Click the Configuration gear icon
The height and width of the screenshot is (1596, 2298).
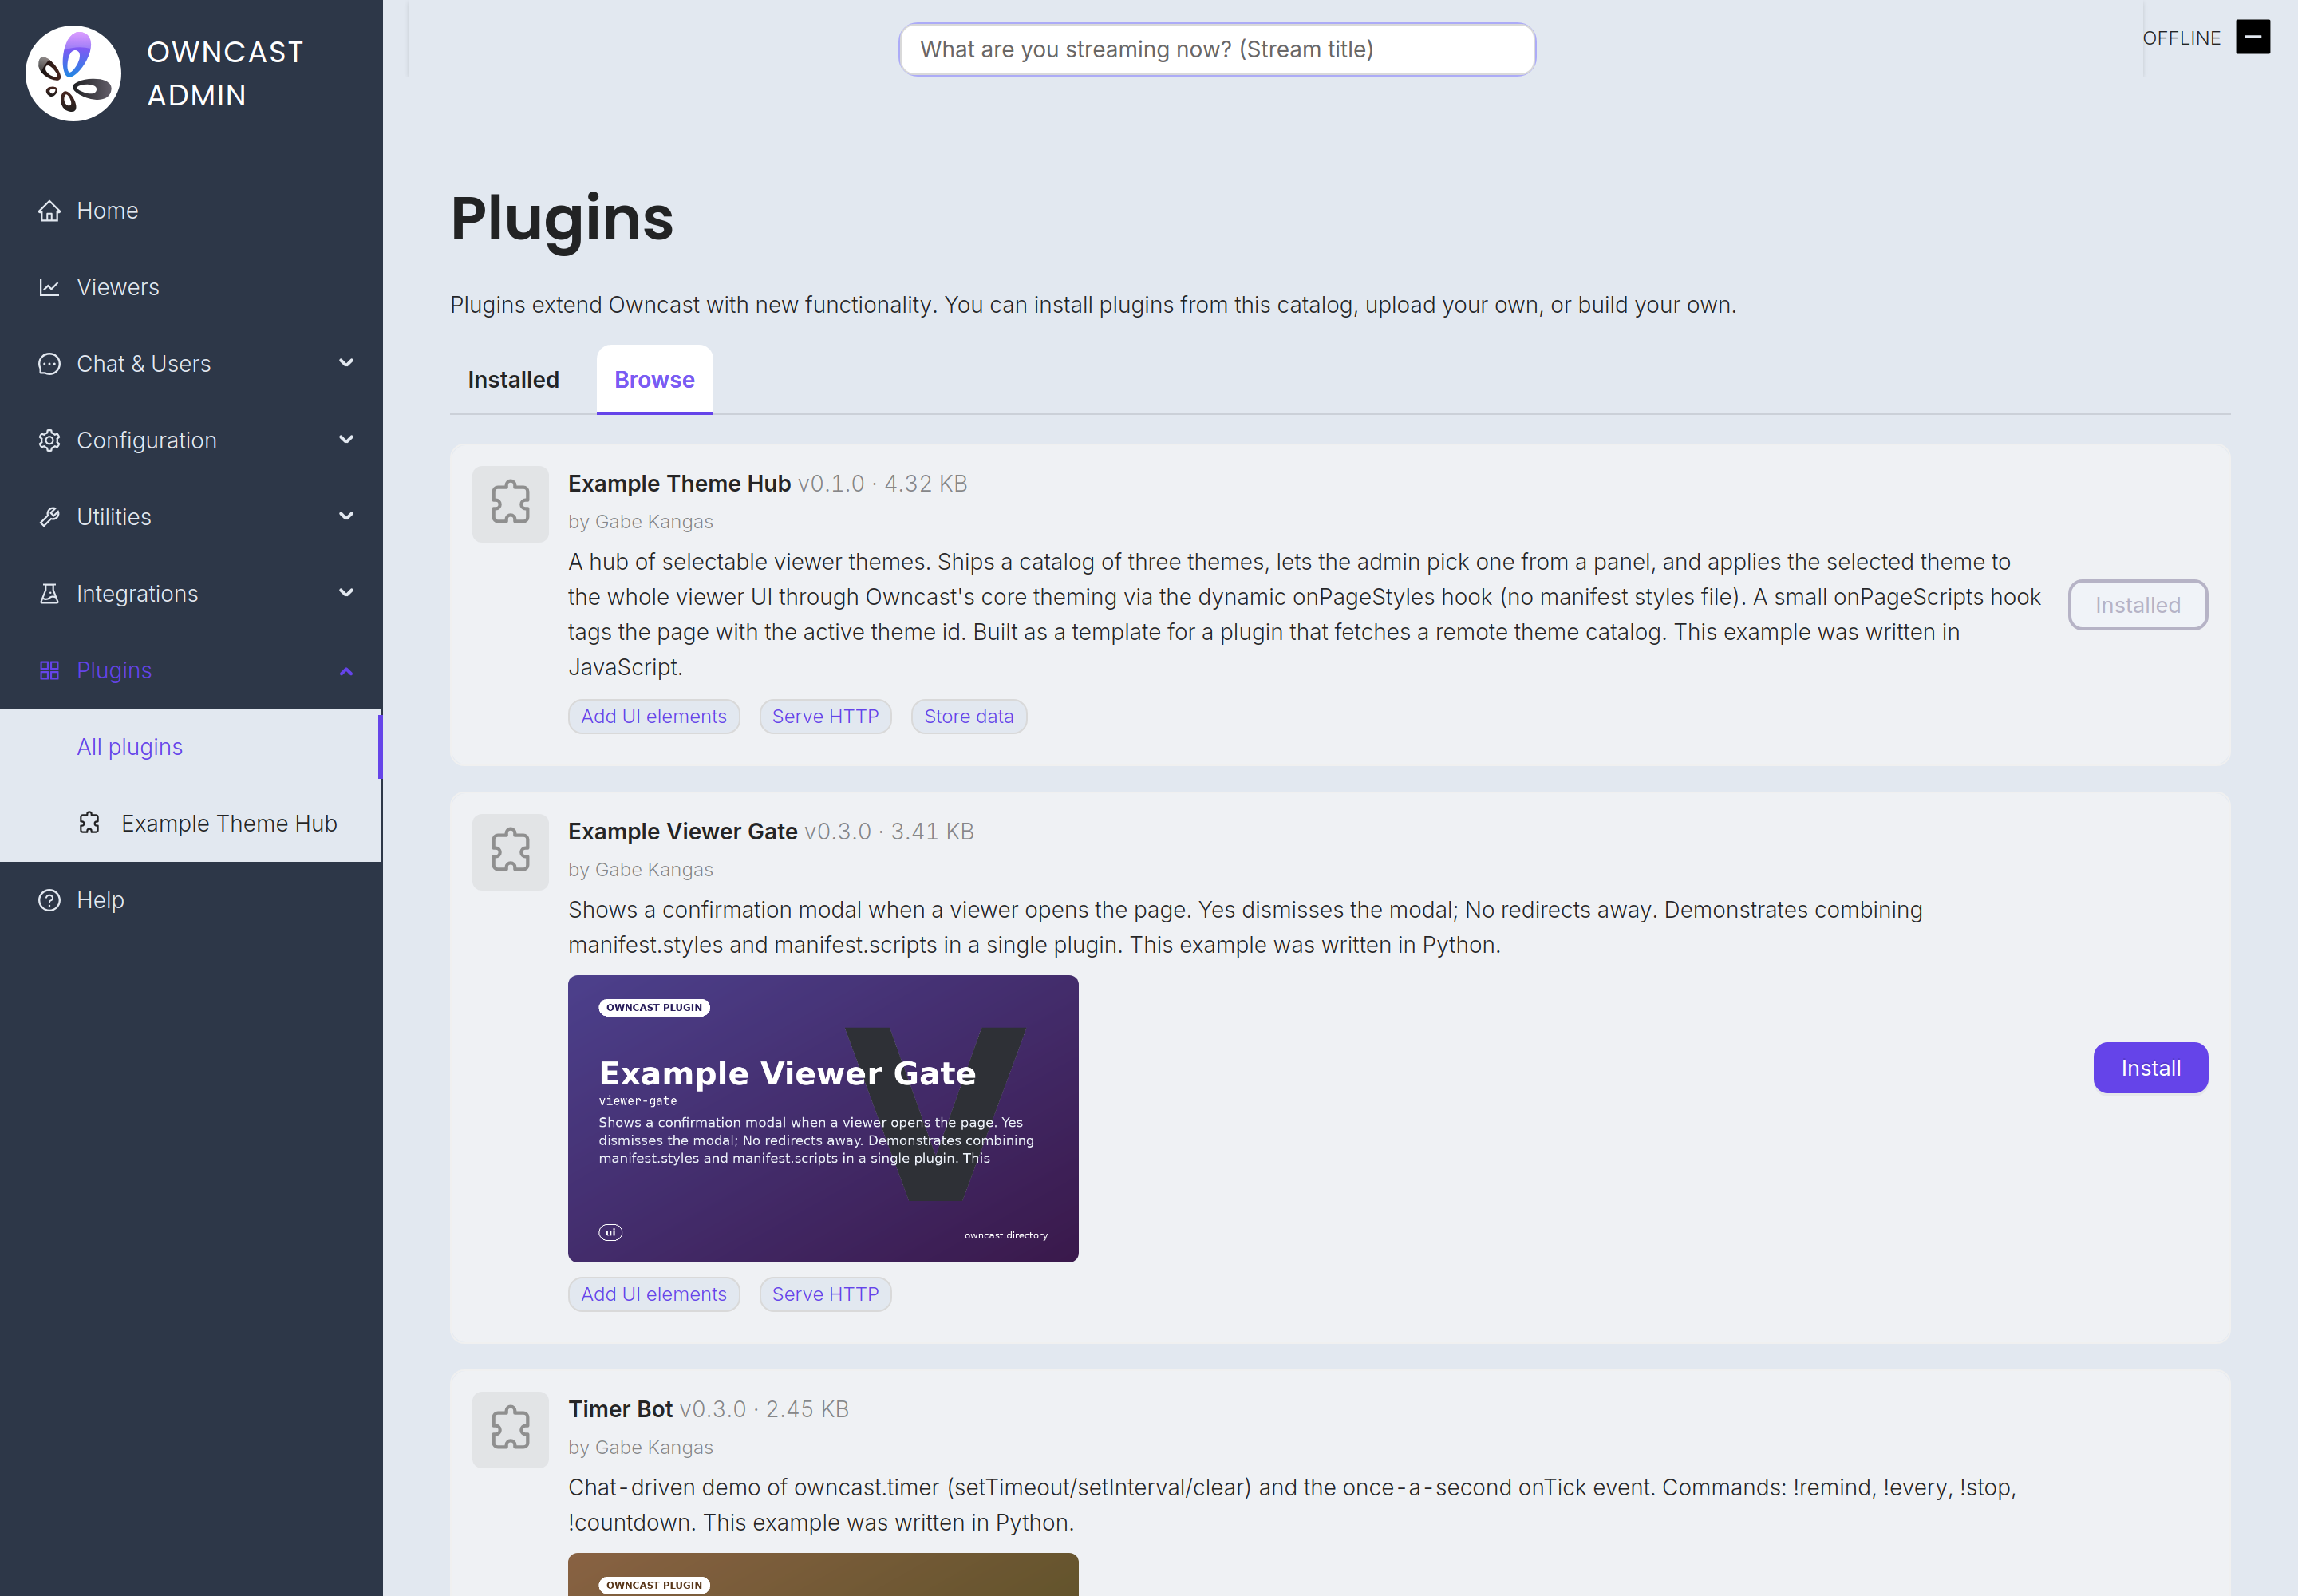(x=49, y=440)
